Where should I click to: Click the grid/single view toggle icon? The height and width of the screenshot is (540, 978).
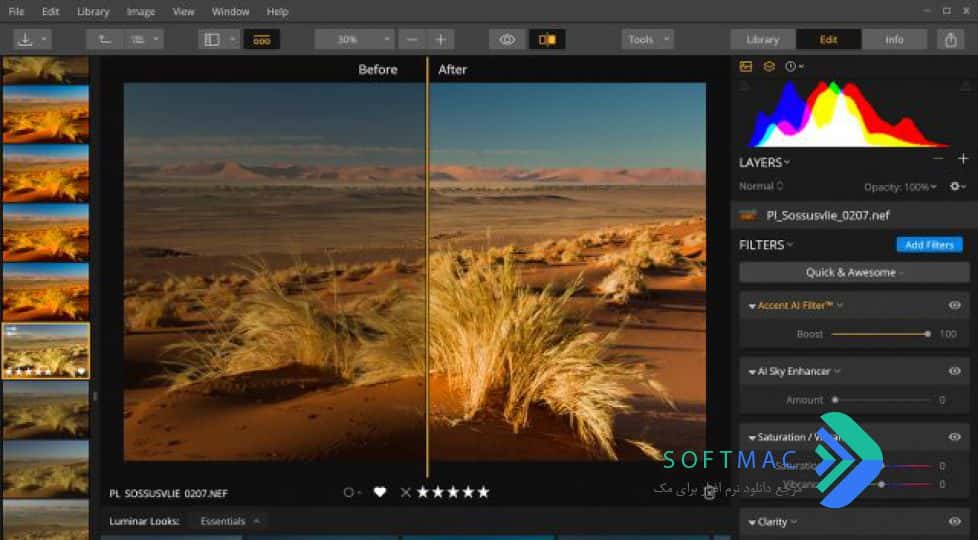pyautogui.click(x=137, y=39)
